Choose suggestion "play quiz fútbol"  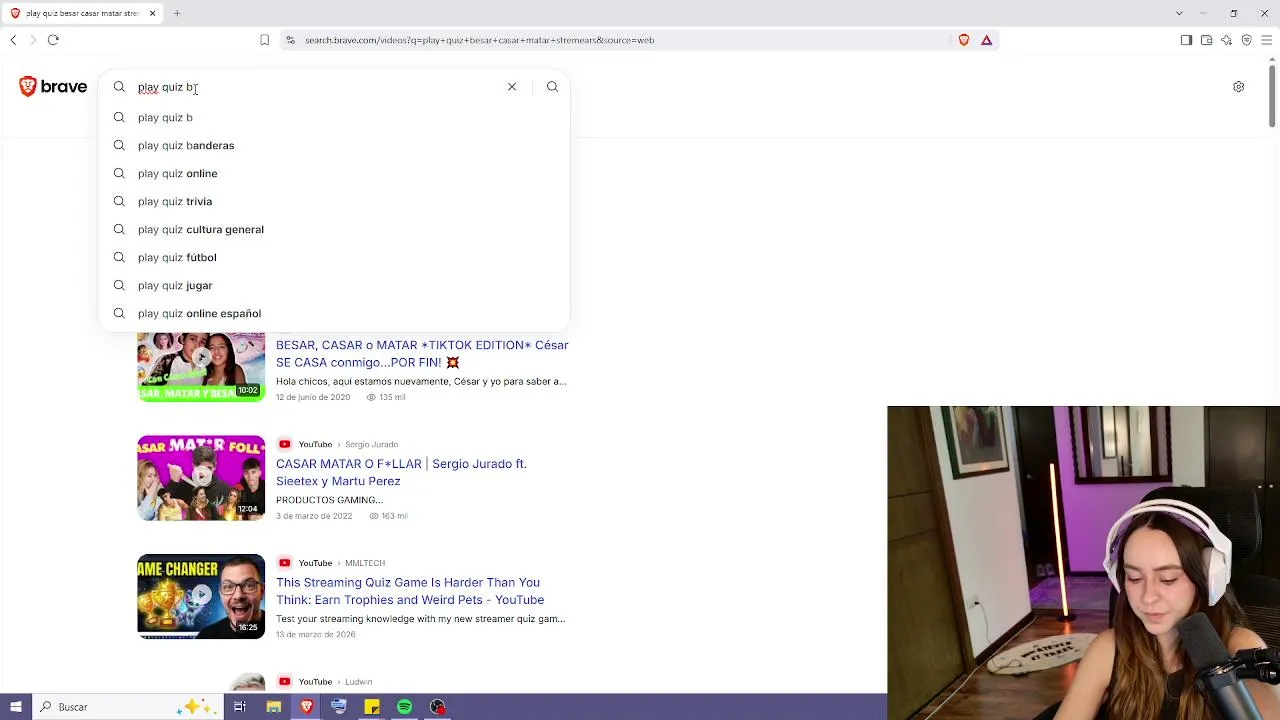pos(334,257)
